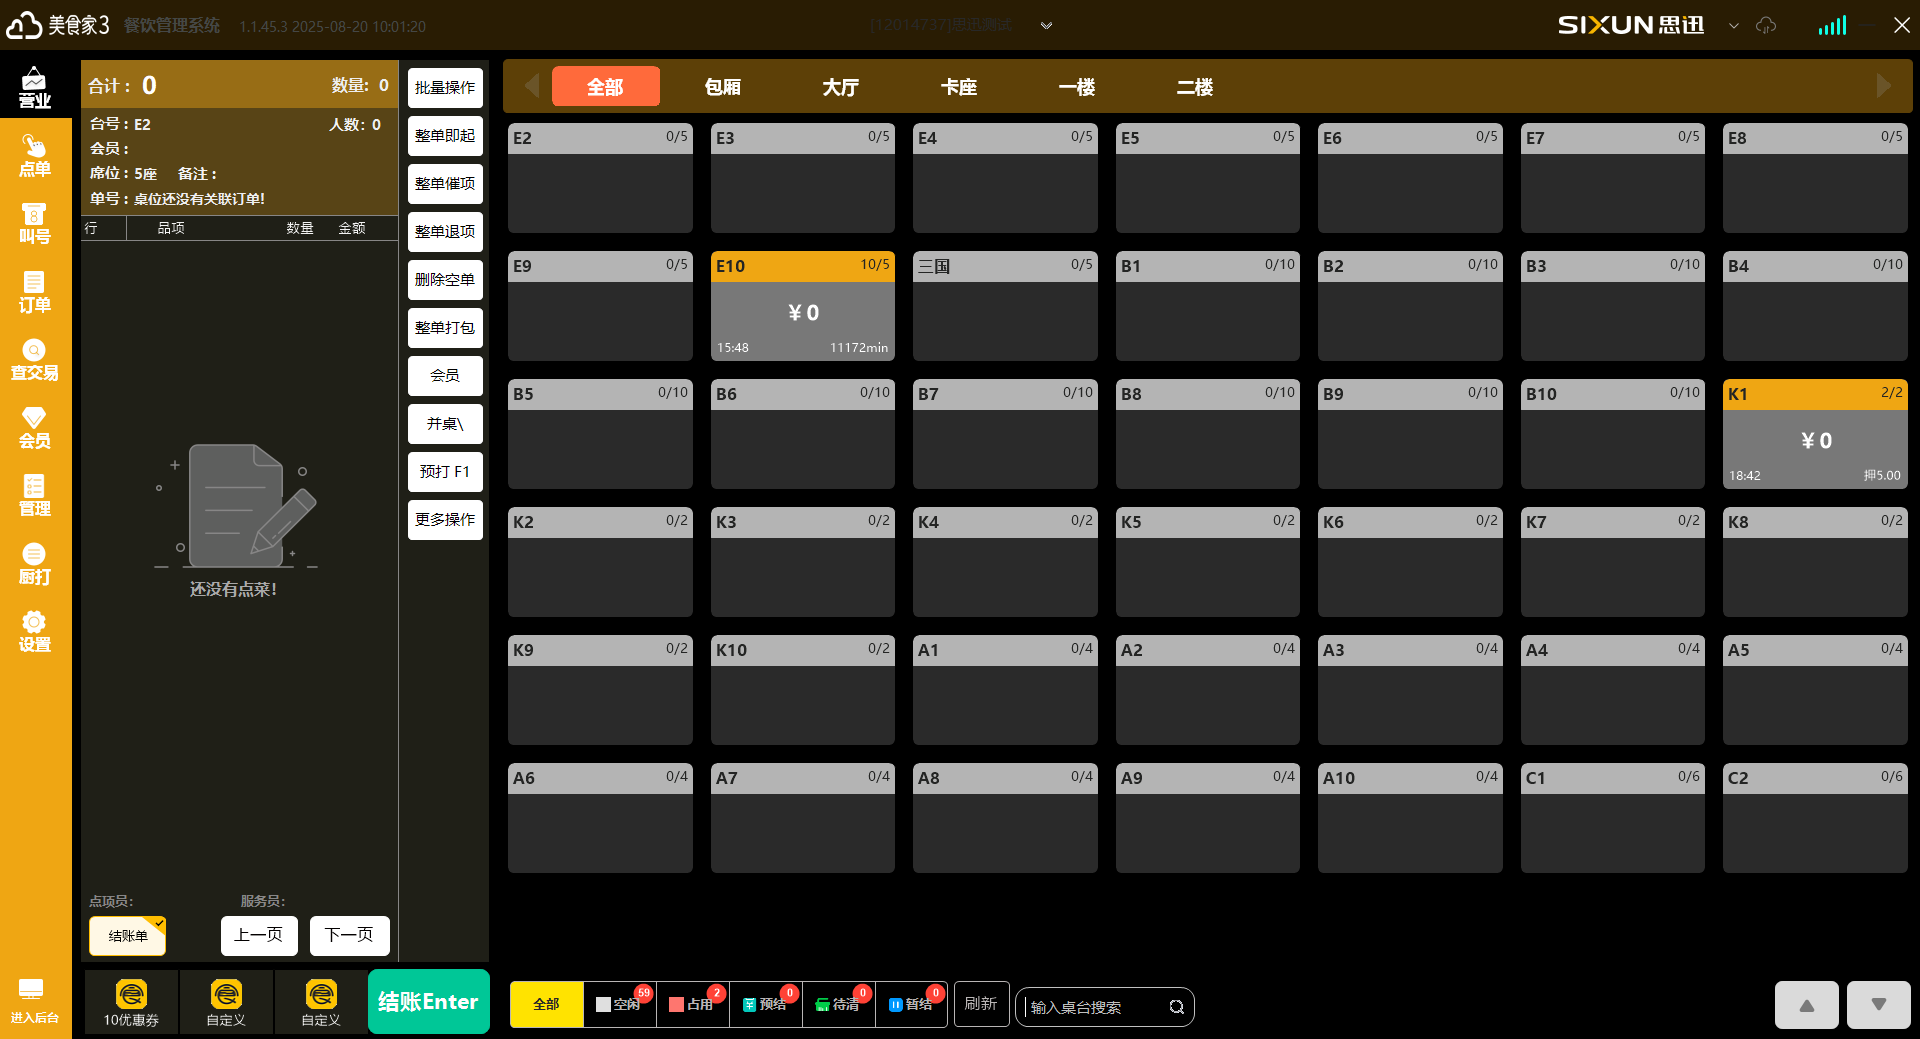Click 上一页 previous page button
The height and width of the screenshot is (1039, 1920).
[x=259, y=936]
